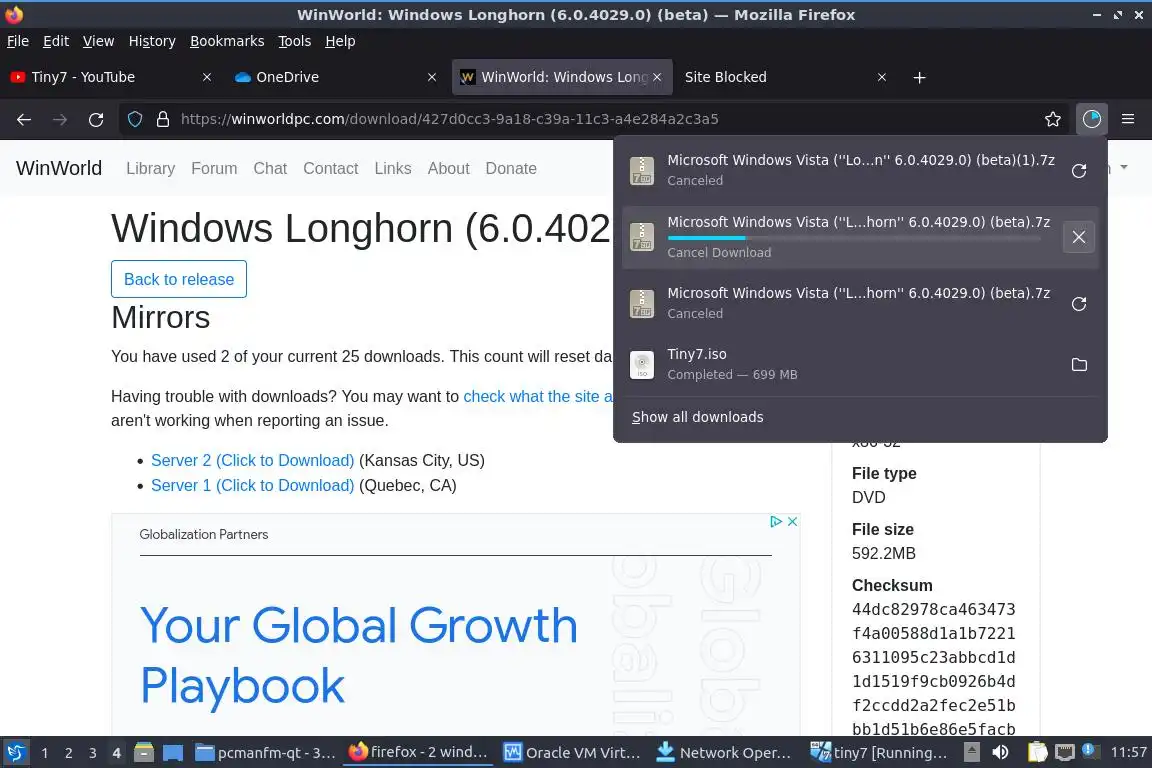
Task: Expand the page's right navbar dropdown caret
Action: pyautogui.click(x=1123, y=168)
